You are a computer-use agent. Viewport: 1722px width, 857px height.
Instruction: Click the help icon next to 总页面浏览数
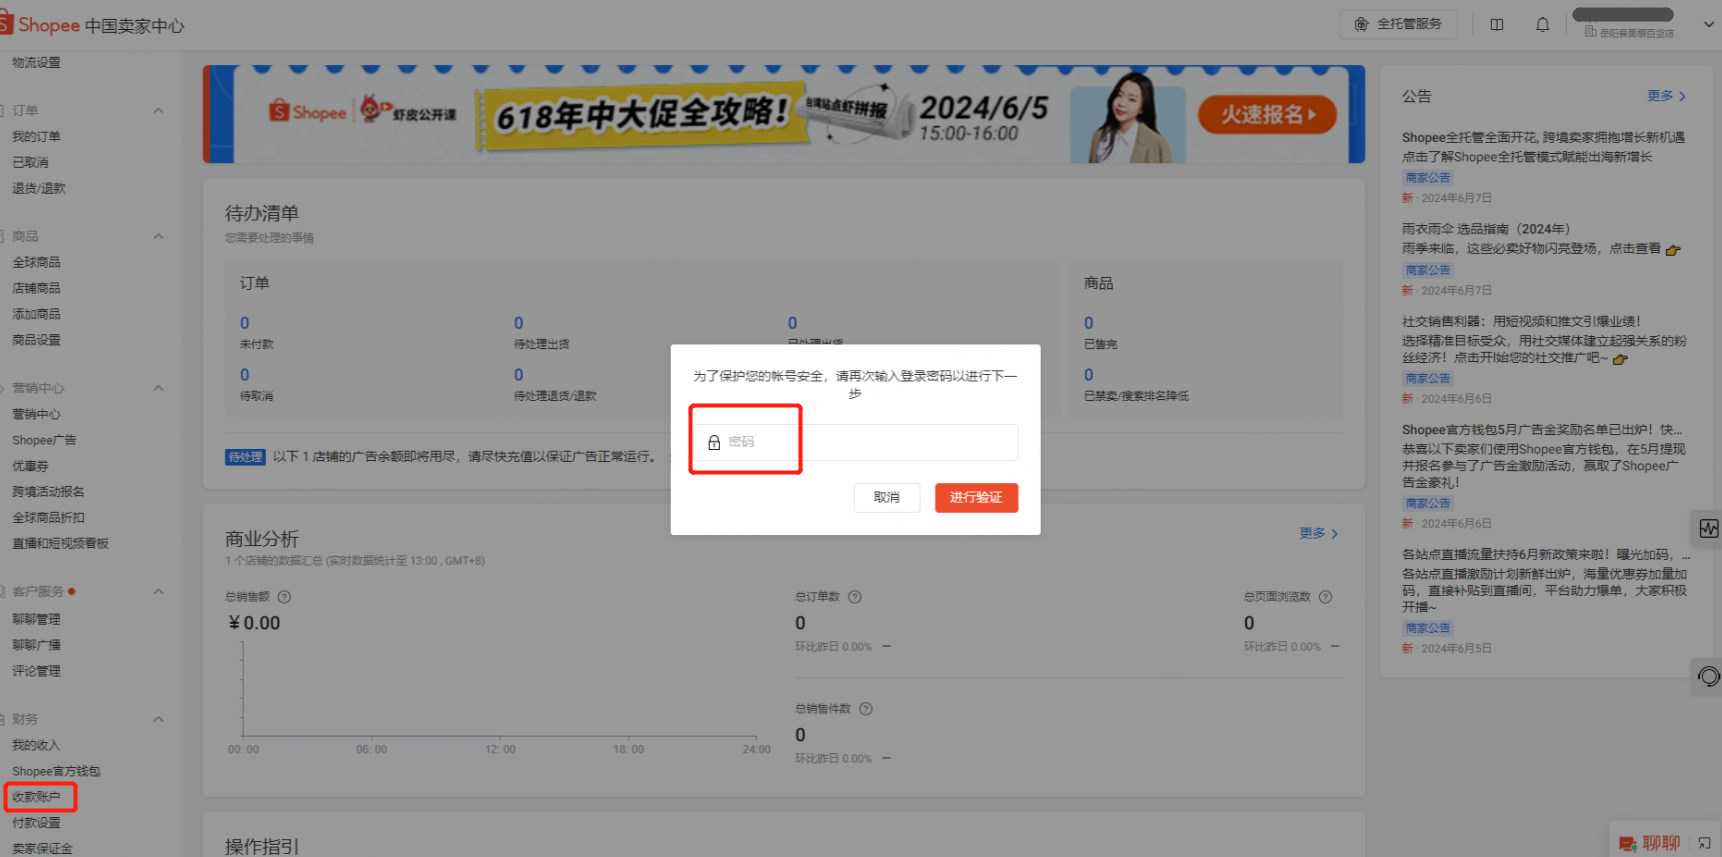[1325, 597]
